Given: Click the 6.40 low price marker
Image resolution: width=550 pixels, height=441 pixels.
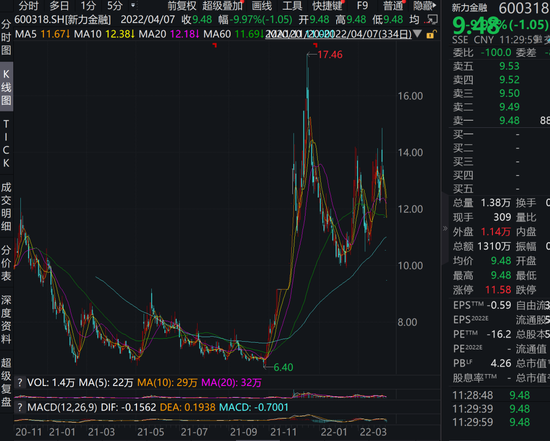Looking at the screenshot, I should (x=283, y=367).
